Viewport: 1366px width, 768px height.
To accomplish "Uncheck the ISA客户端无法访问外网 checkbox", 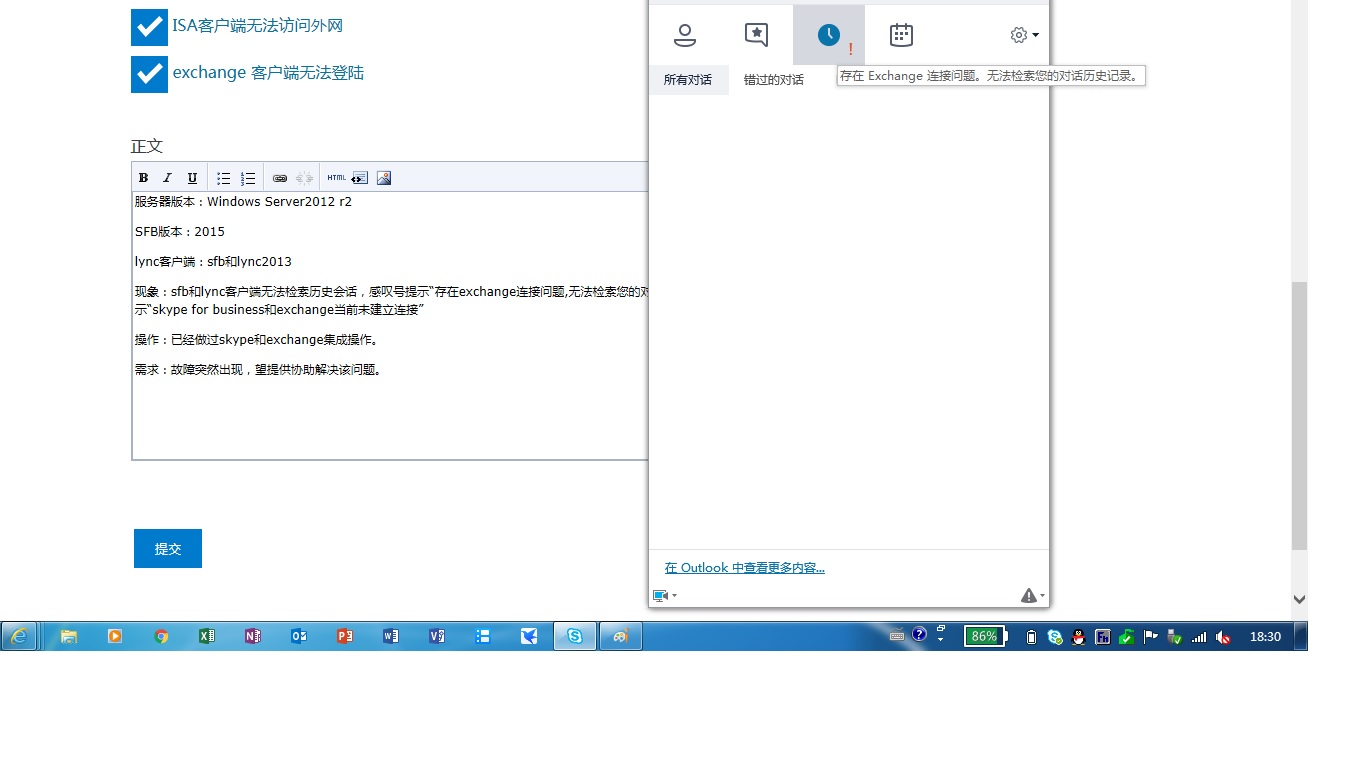I will coord(149,27).
